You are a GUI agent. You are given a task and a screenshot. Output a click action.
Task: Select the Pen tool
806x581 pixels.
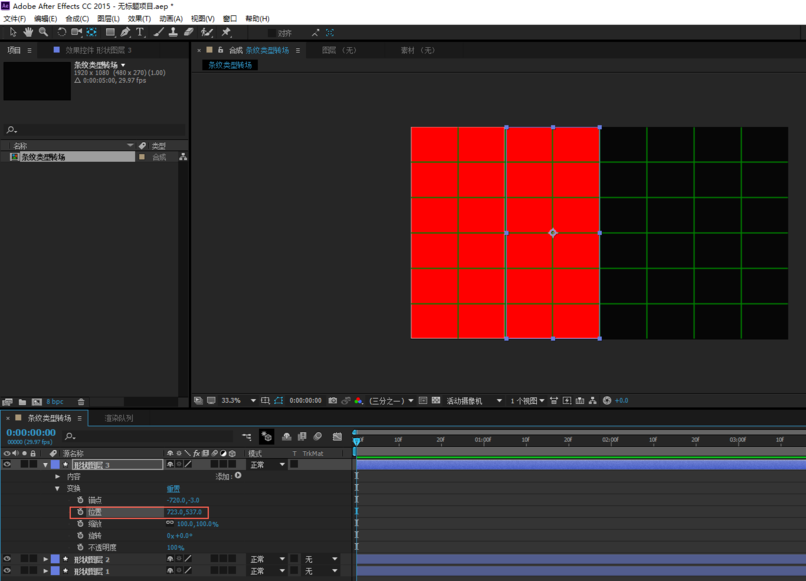125,32
